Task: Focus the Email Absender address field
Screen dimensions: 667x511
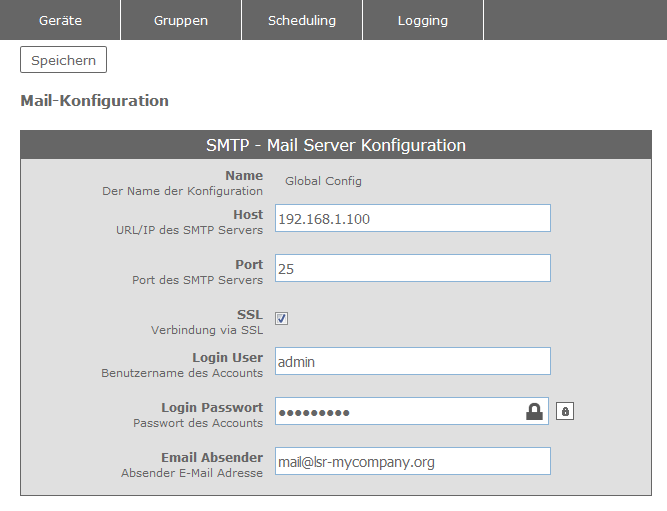Action: pos(412,461)
